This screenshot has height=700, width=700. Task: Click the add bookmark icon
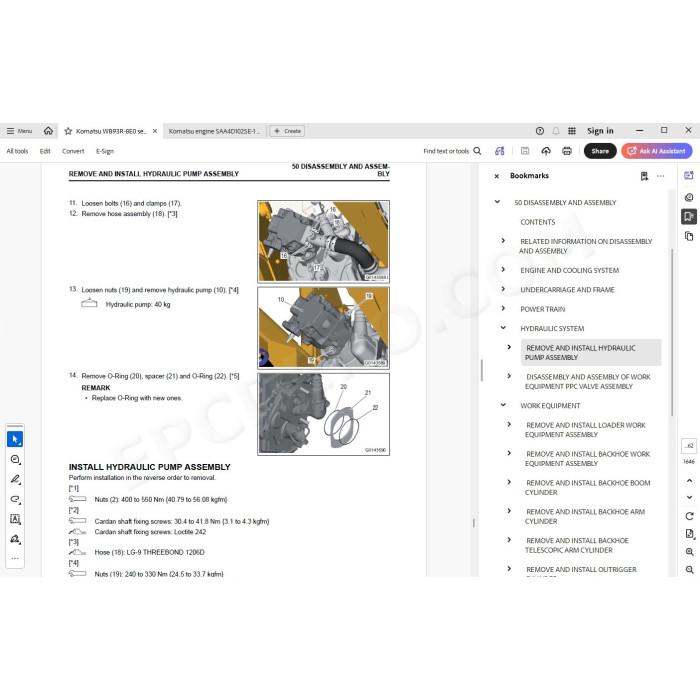(x=644, y=176)
